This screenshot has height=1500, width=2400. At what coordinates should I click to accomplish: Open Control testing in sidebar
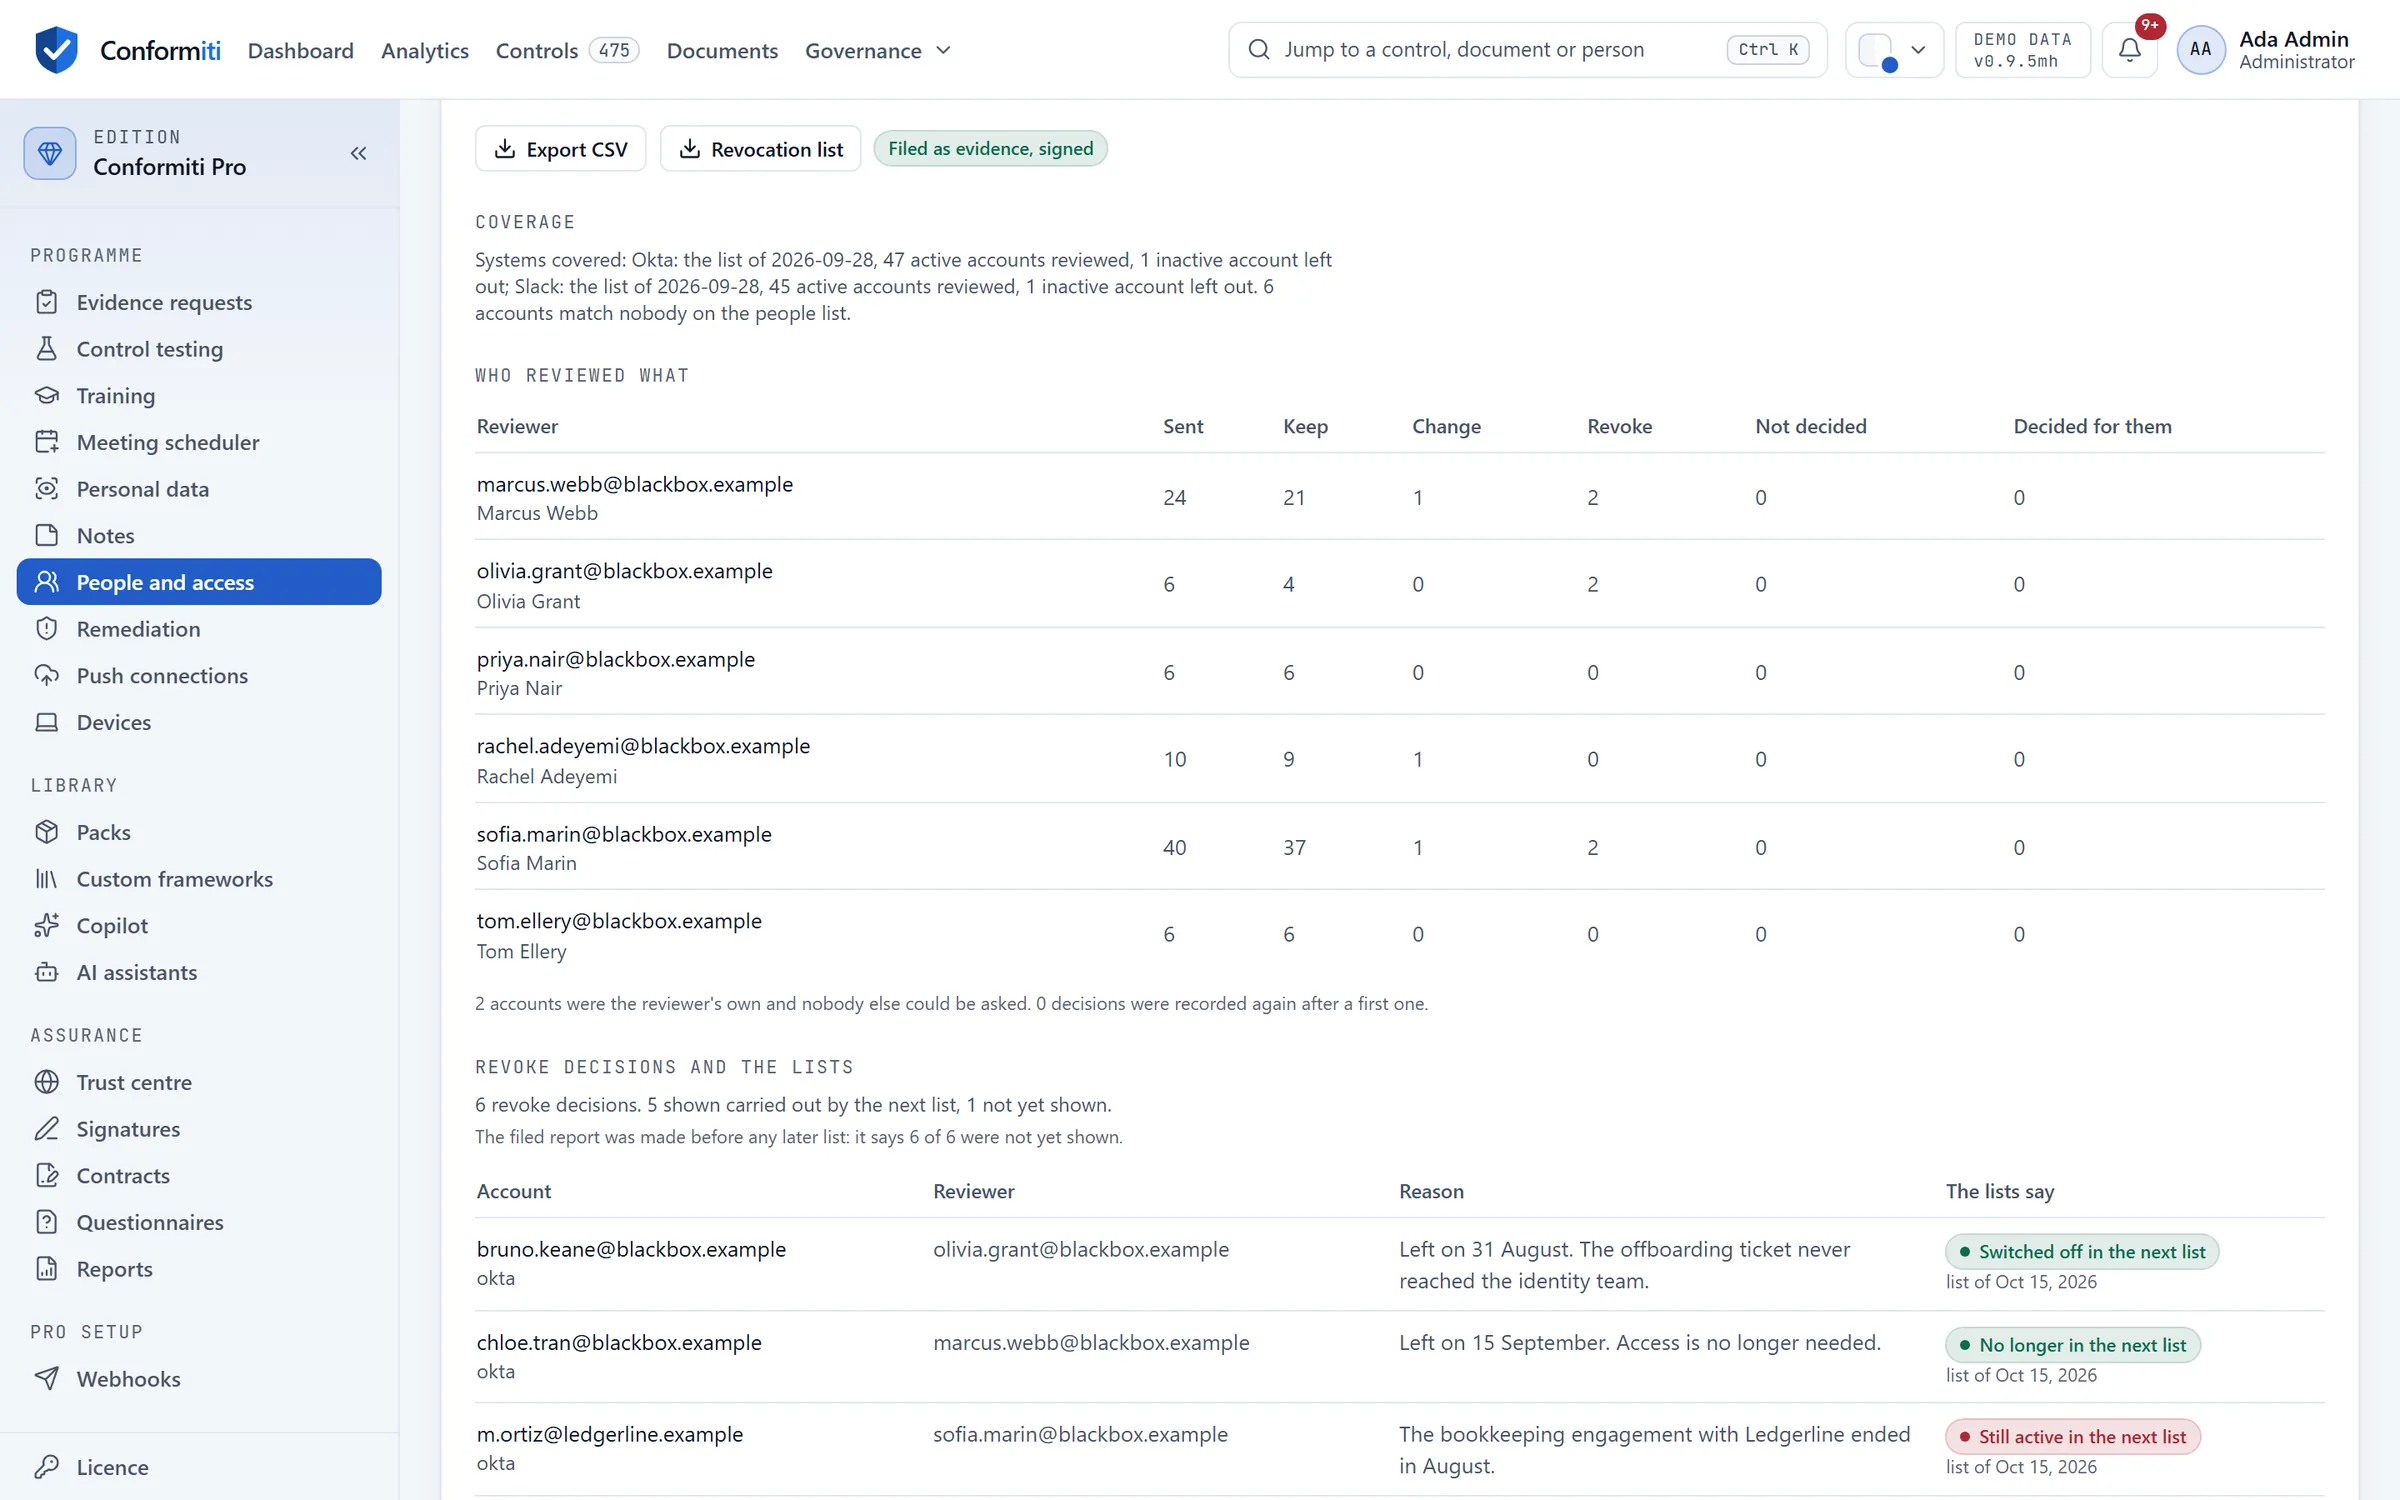click(x=199, y=349)
